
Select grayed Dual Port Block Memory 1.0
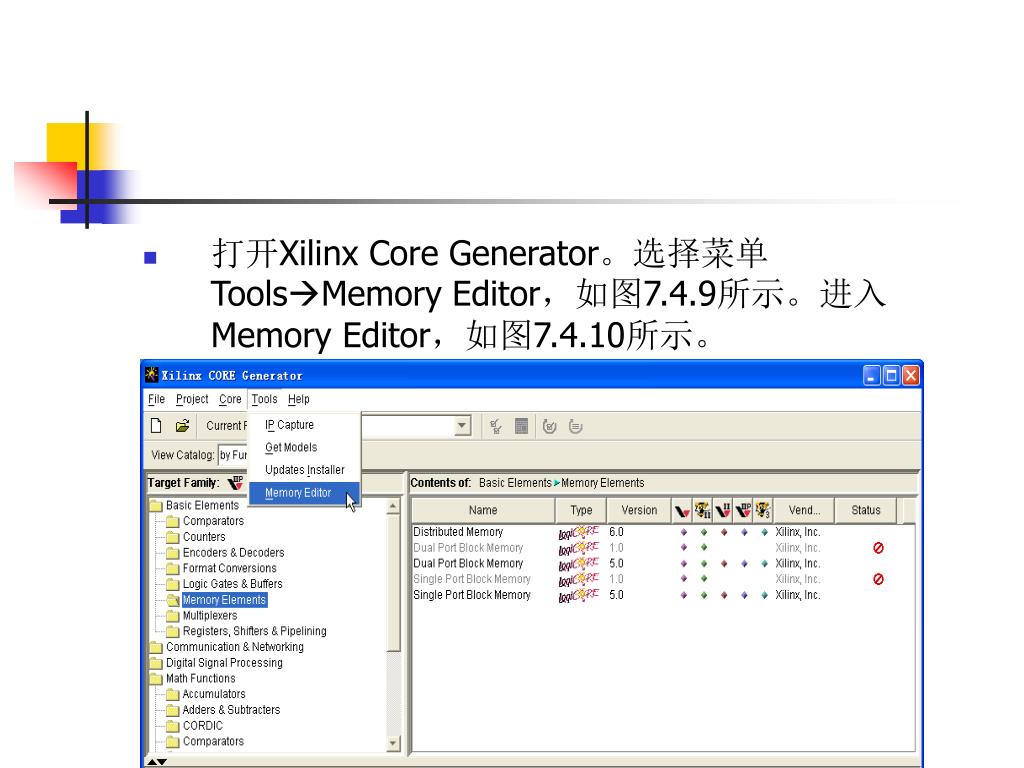[x=663, y=548]
